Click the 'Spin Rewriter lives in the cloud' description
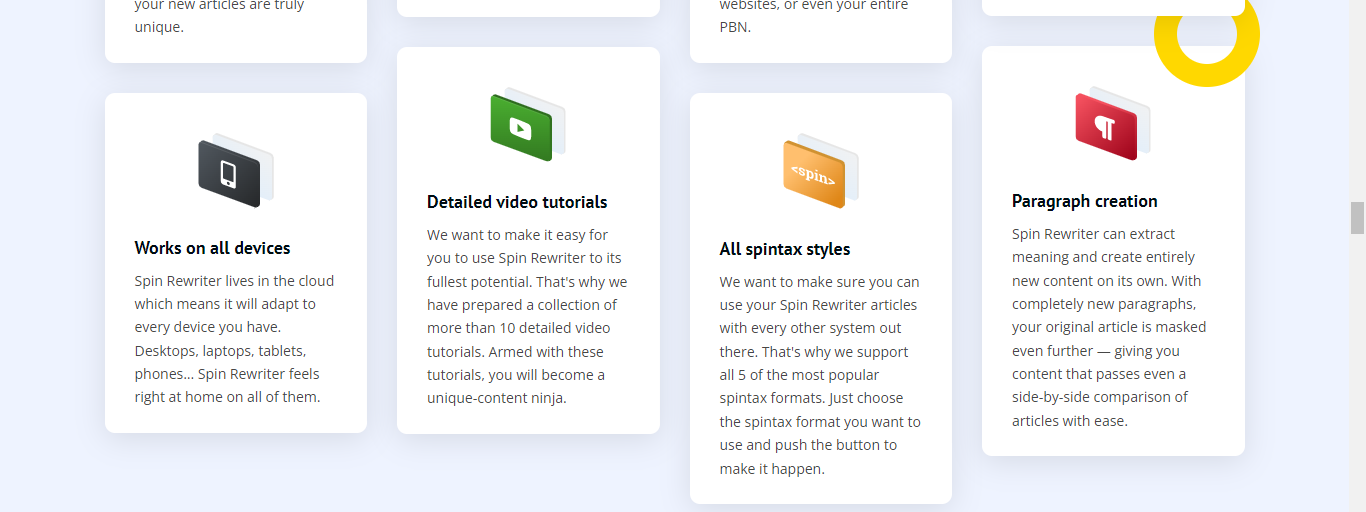 click(x=235, y=339)
